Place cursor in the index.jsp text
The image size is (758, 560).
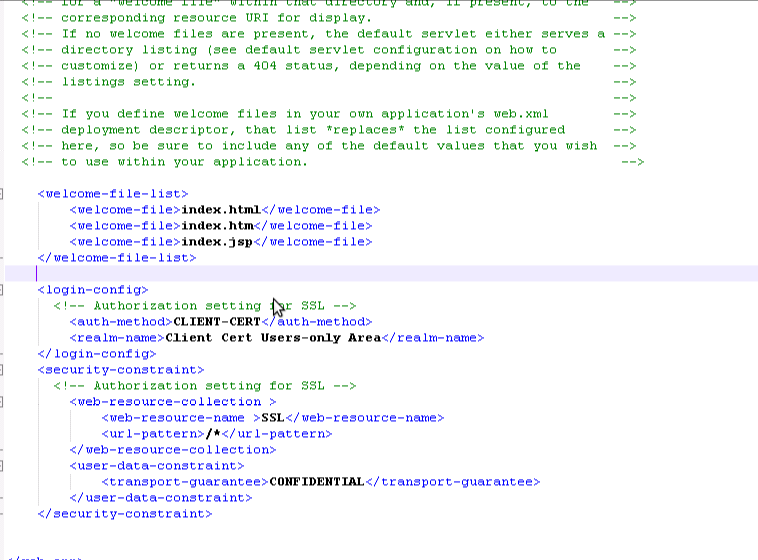216,242
